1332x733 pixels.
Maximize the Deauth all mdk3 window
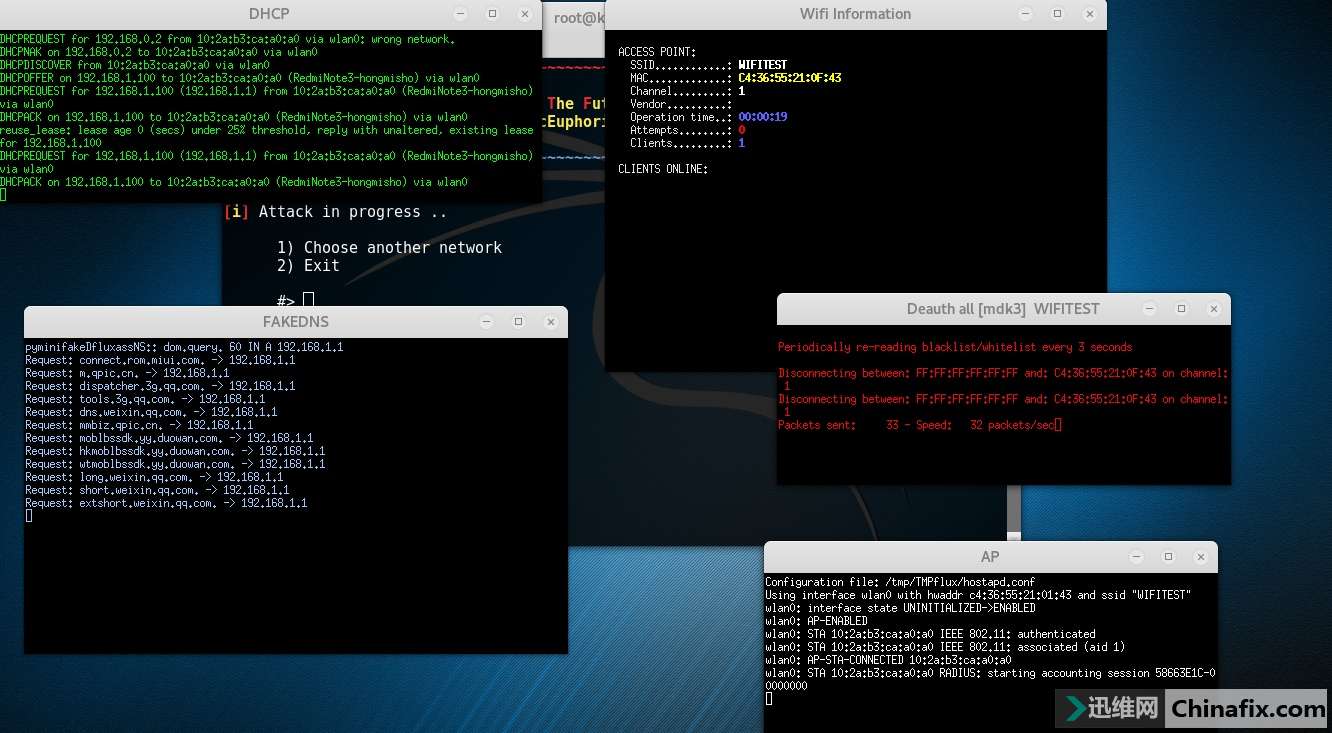(1181, 309)
